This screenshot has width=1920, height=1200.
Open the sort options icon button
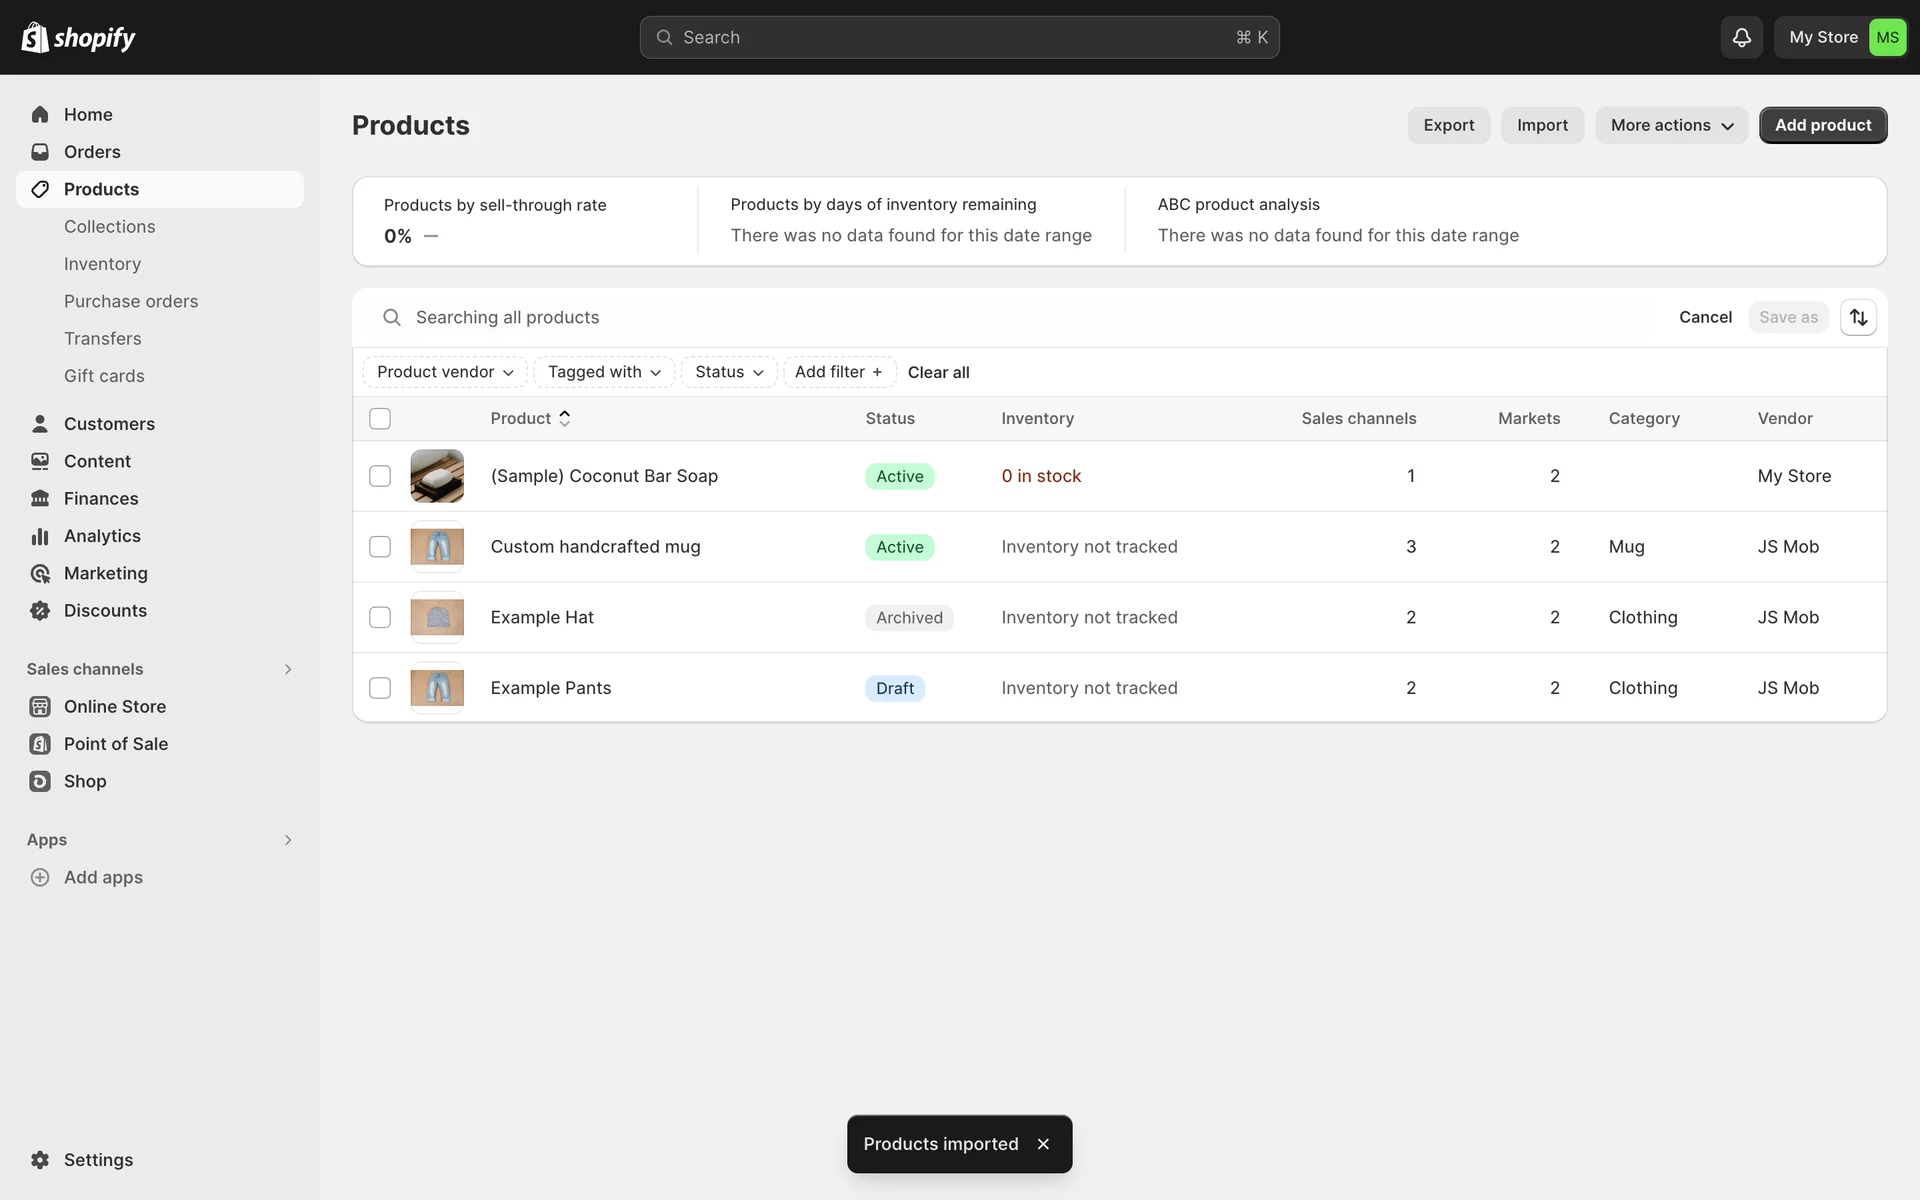(x=1858, y=317)
